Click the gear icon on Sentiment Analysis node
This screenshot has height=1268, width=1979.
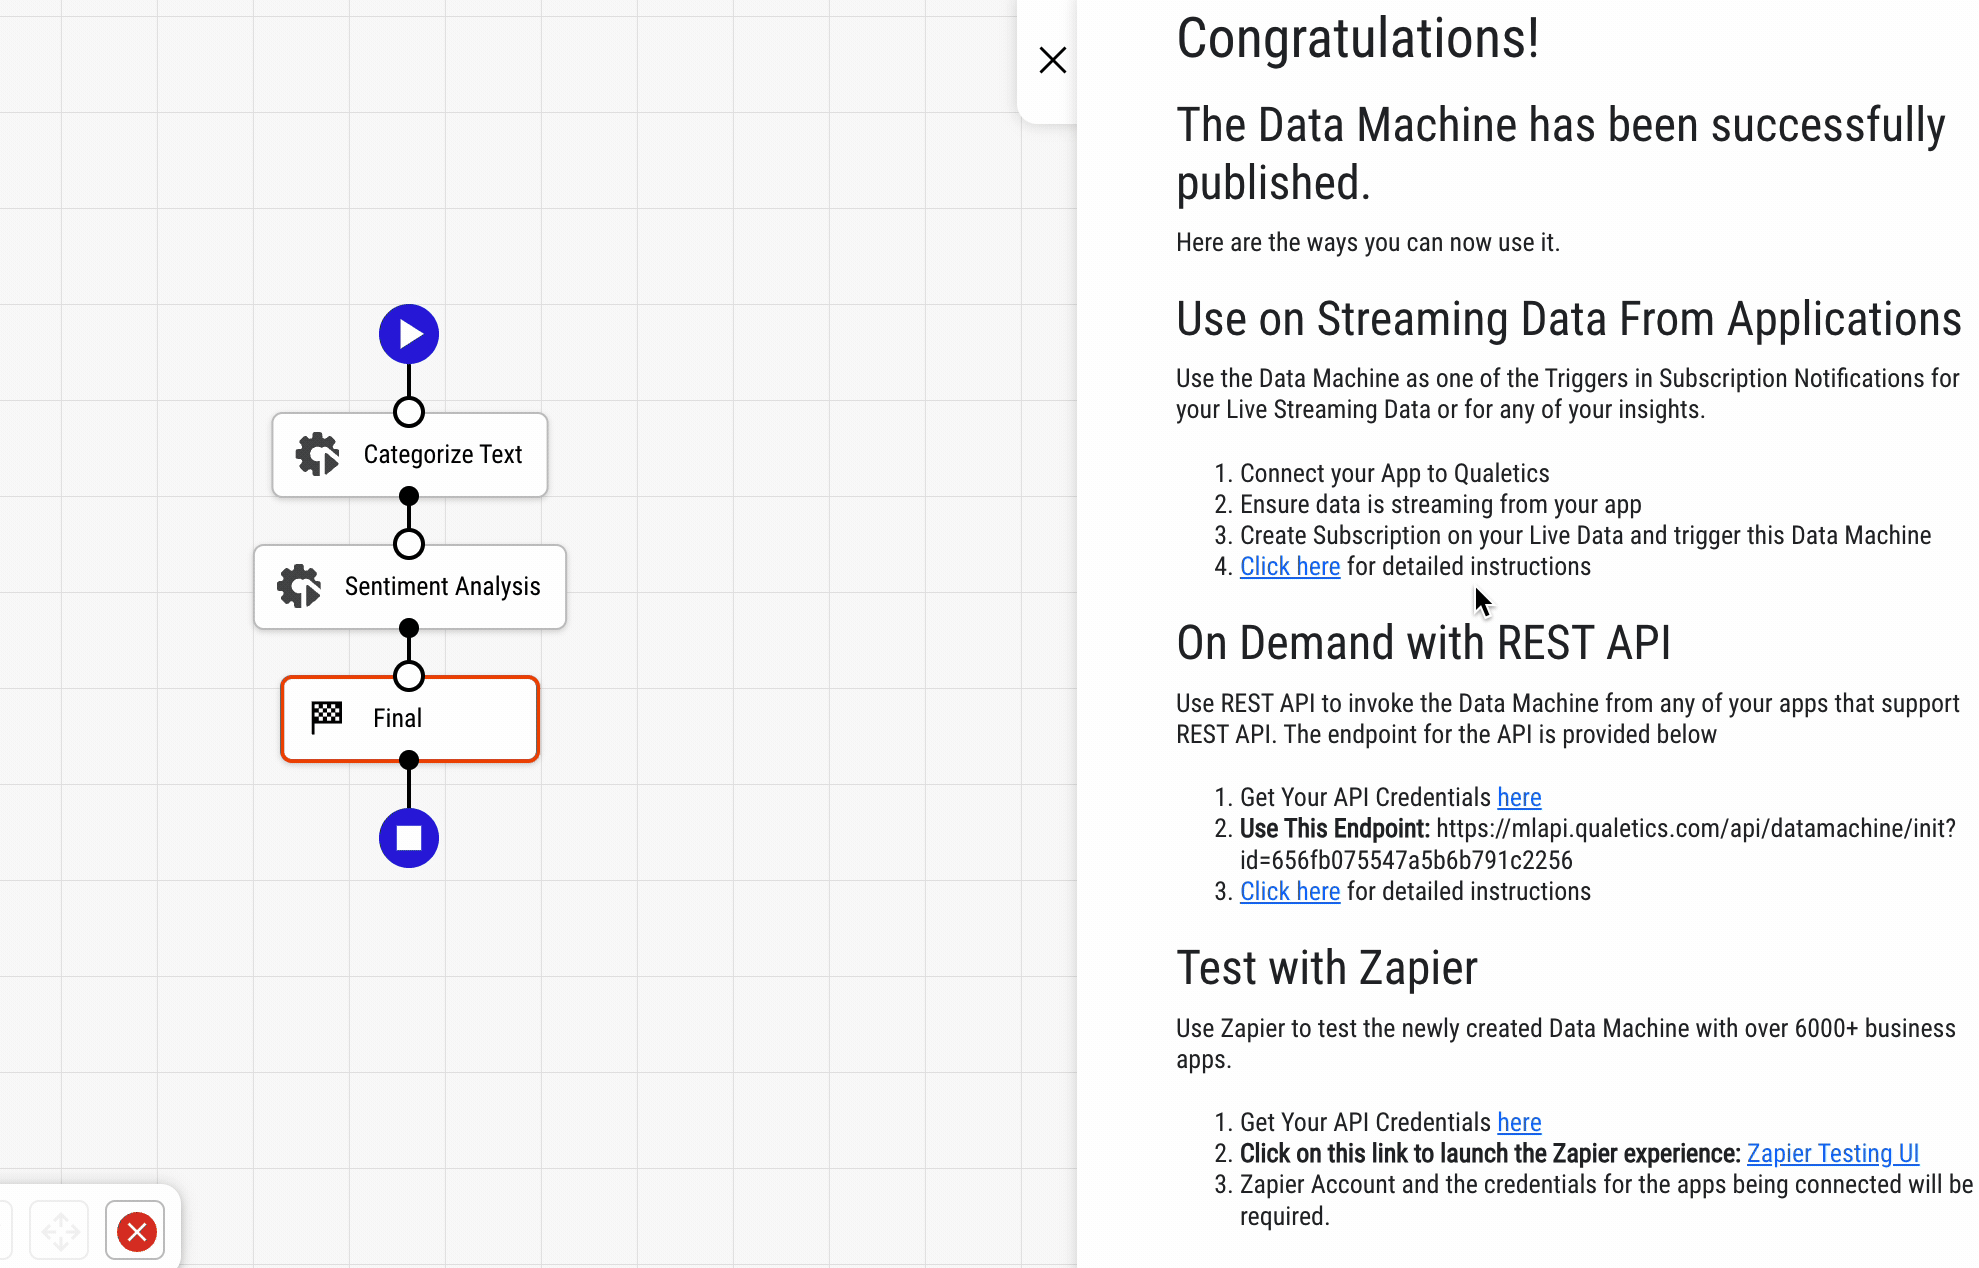coord(299,586)
